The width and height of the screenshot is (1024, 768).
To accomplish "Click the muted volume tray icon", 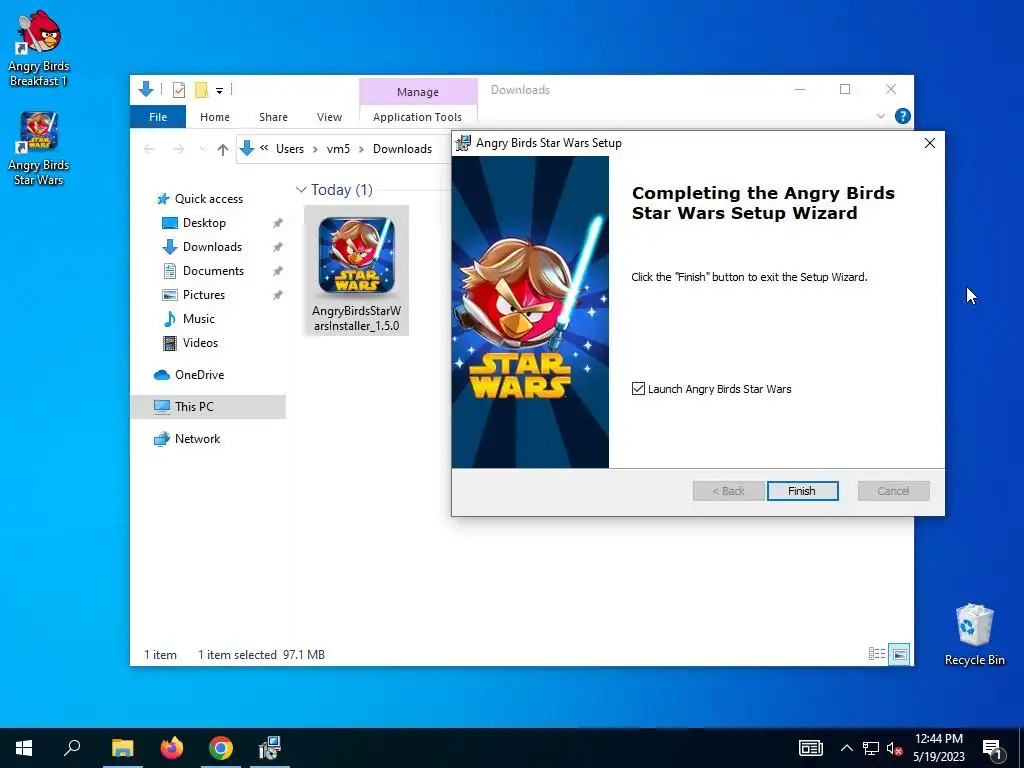I will (x=895, y=749).
